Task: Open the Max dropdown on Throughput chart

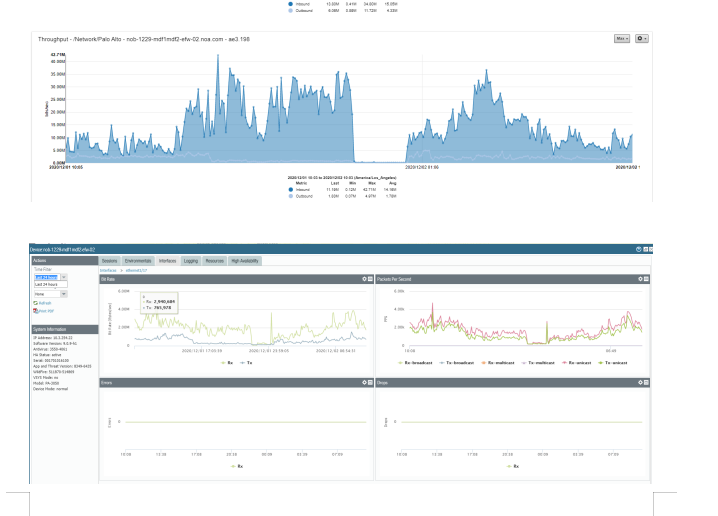Action: pos(620,38)
